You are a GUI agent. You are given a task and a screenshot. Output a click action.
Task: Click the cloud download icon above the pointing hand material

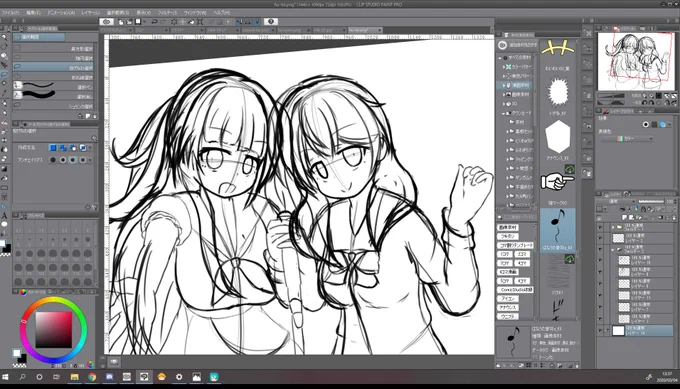[x=569, y=170]
